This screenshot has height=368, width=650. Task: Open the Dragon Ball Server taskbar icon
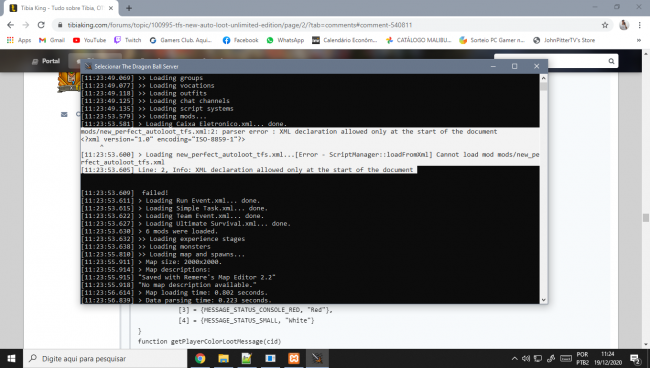[x=317, y=358]
